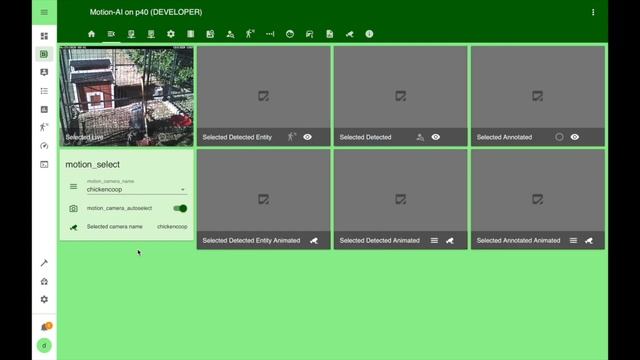Switch to the table column tab
This screenshot has height=360, width=640.
tap(191, 34)
